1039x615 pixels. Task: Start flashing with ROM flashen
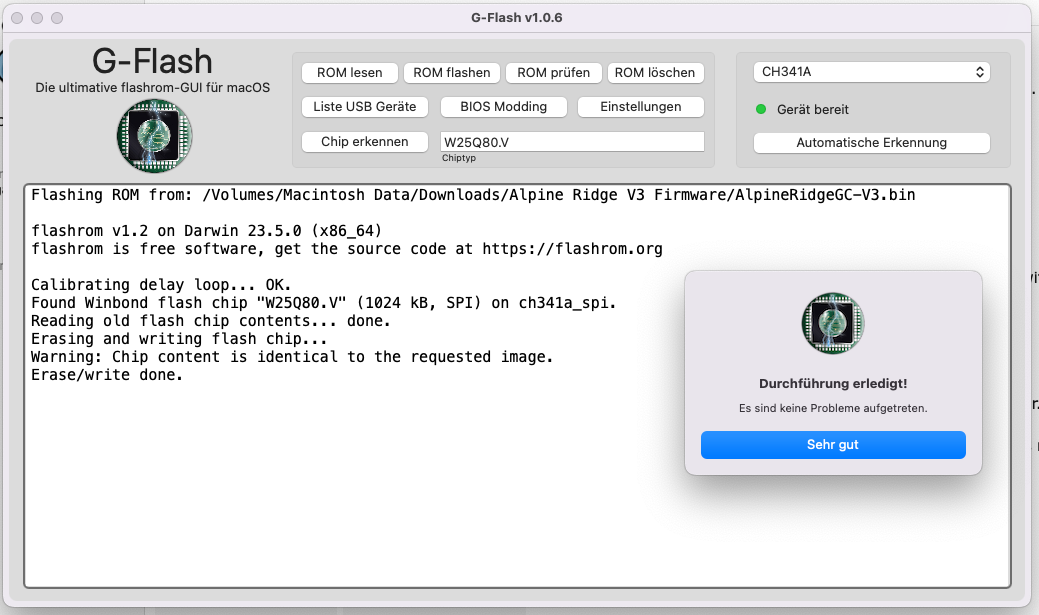pos(451,73)
